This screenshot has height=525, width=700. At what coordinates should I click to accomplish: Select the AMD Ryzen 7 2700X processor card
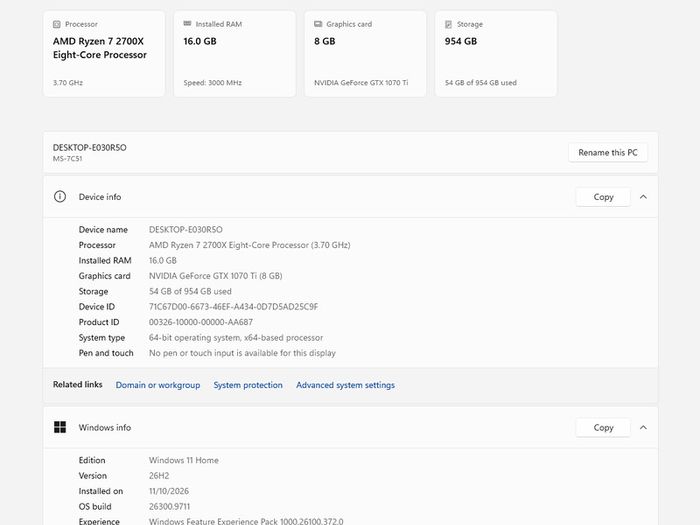[x=104, y=54]
